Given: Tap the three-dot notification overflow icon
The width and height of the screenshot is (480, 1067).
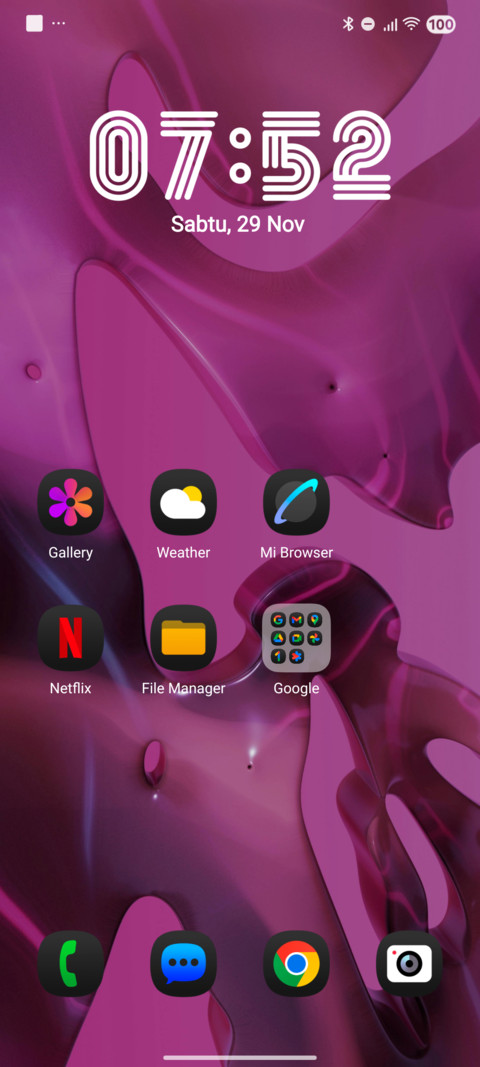Looking at the screenshot, I should [x=59, y=24].
